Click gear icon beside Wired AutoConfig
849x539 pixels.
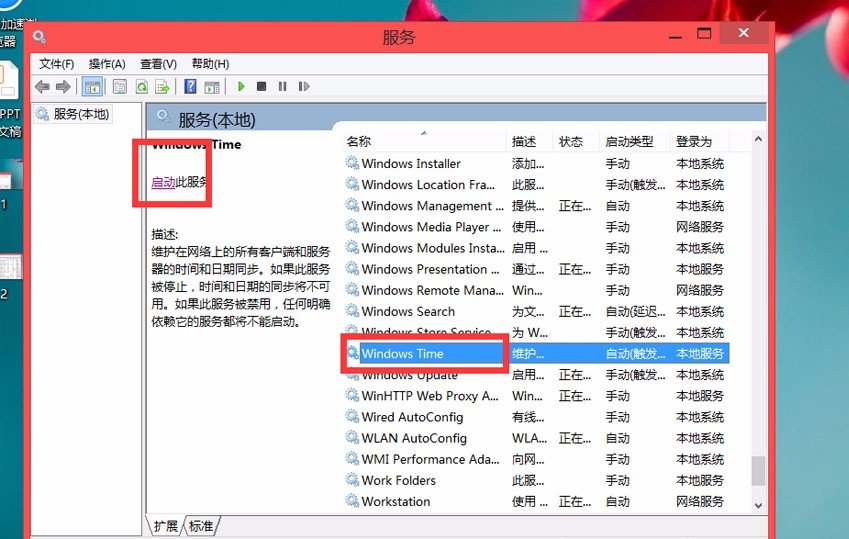(x=352, y=417)
